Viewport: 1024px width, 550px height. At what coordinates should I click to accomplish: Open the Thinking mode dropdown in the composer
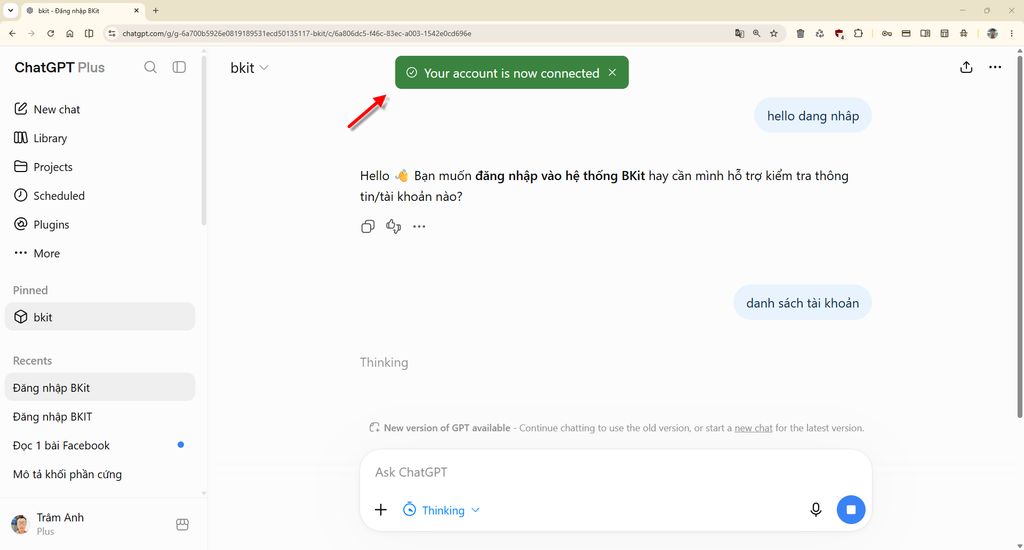(x=441, y=510)
